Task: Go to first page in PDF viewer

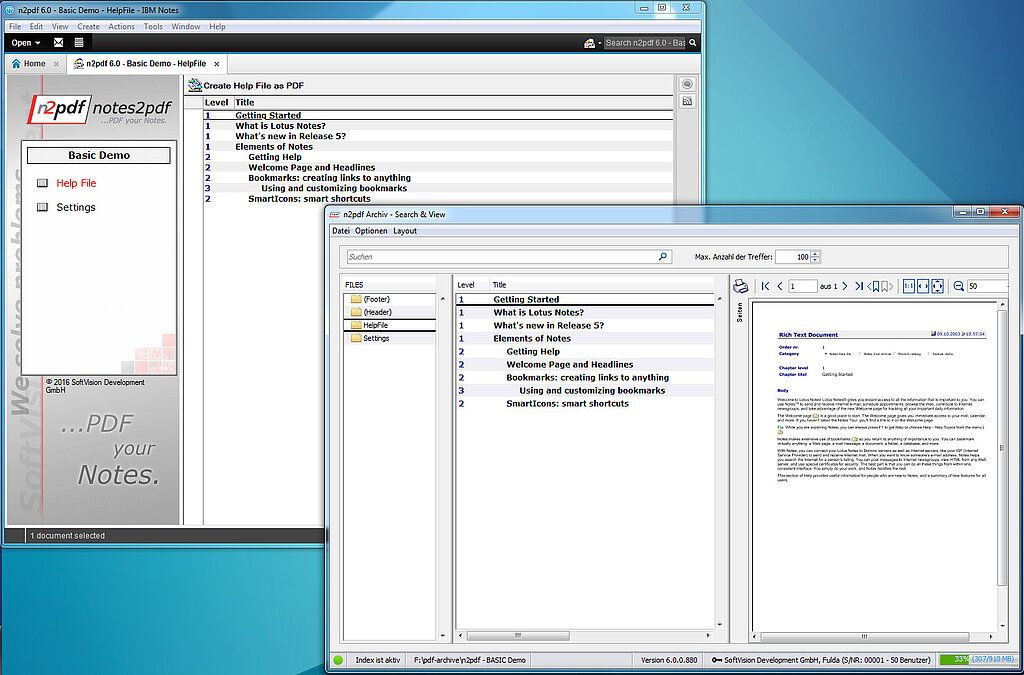Action: coord(765,286)
